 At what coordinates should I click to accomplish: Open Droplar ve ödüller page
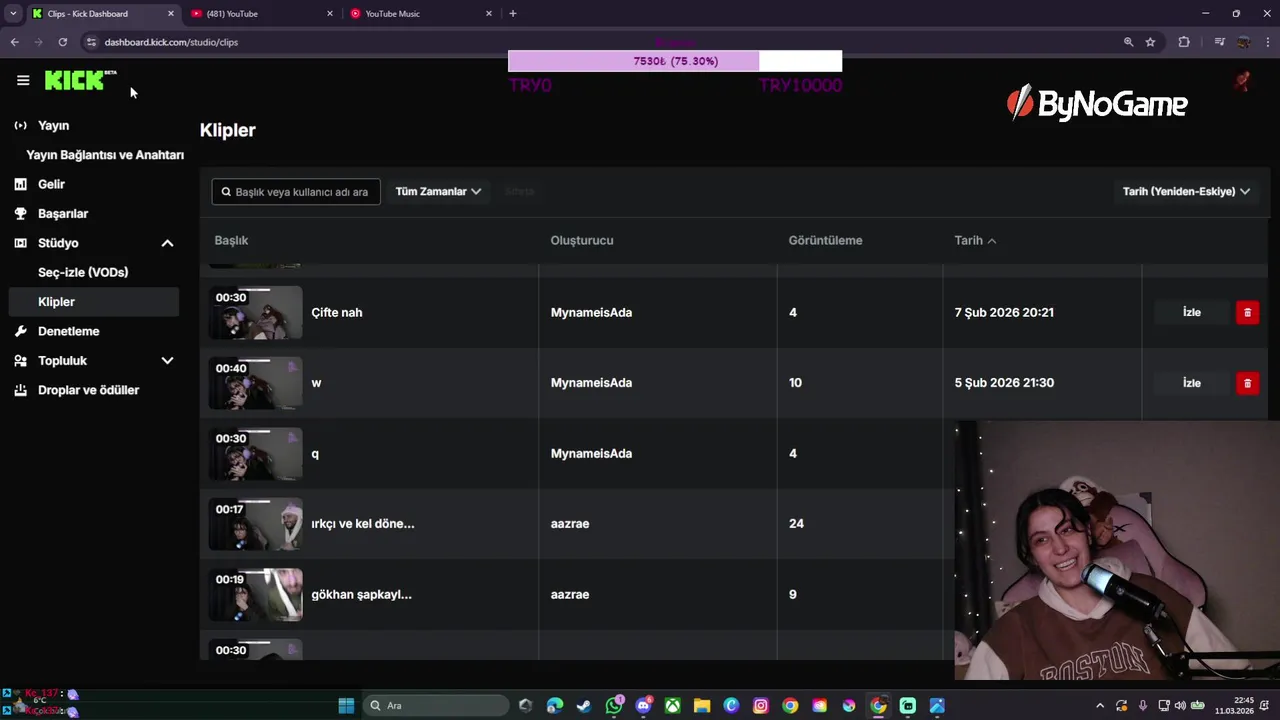pyautogui.click(x=88, y=390)
